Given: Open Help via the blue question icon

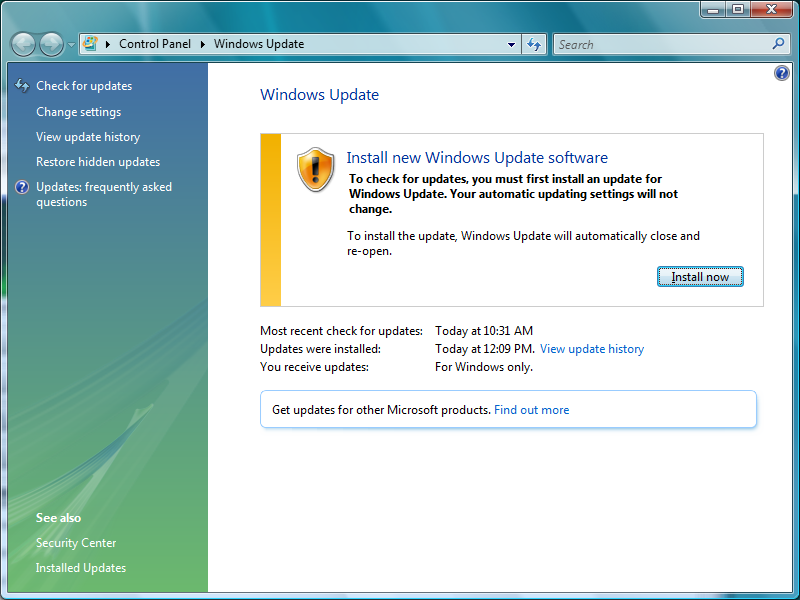Looking at the screenshot, I should [781, 73].
